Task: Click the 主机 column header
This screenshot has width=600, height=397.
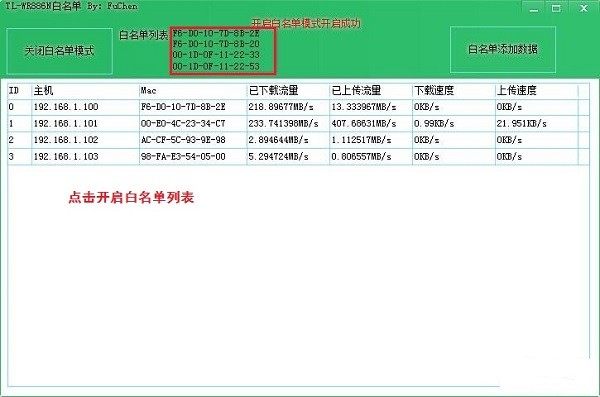Action: click(85, 91)
